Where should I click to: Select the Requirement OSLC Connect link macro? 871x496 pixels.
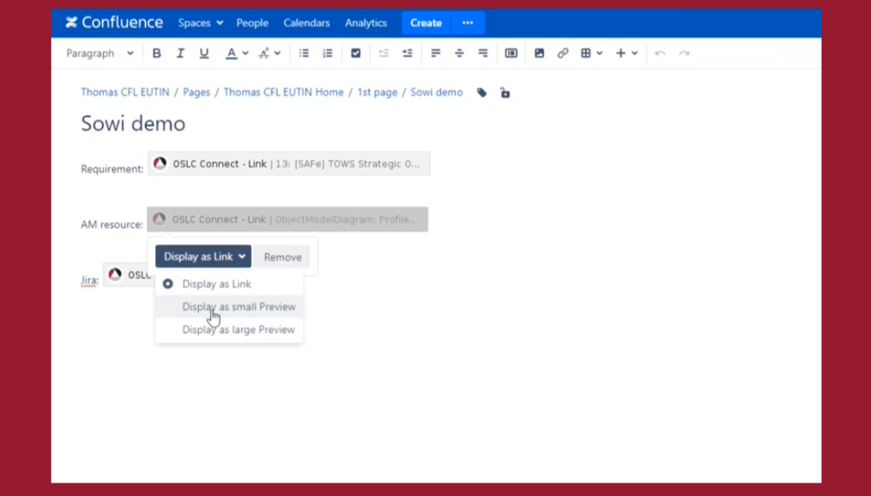289,164
